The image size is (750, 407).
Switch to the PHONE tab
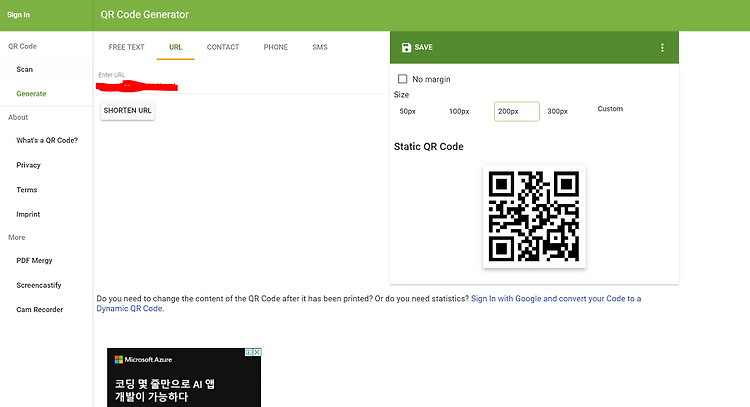[x=276, y=47]
